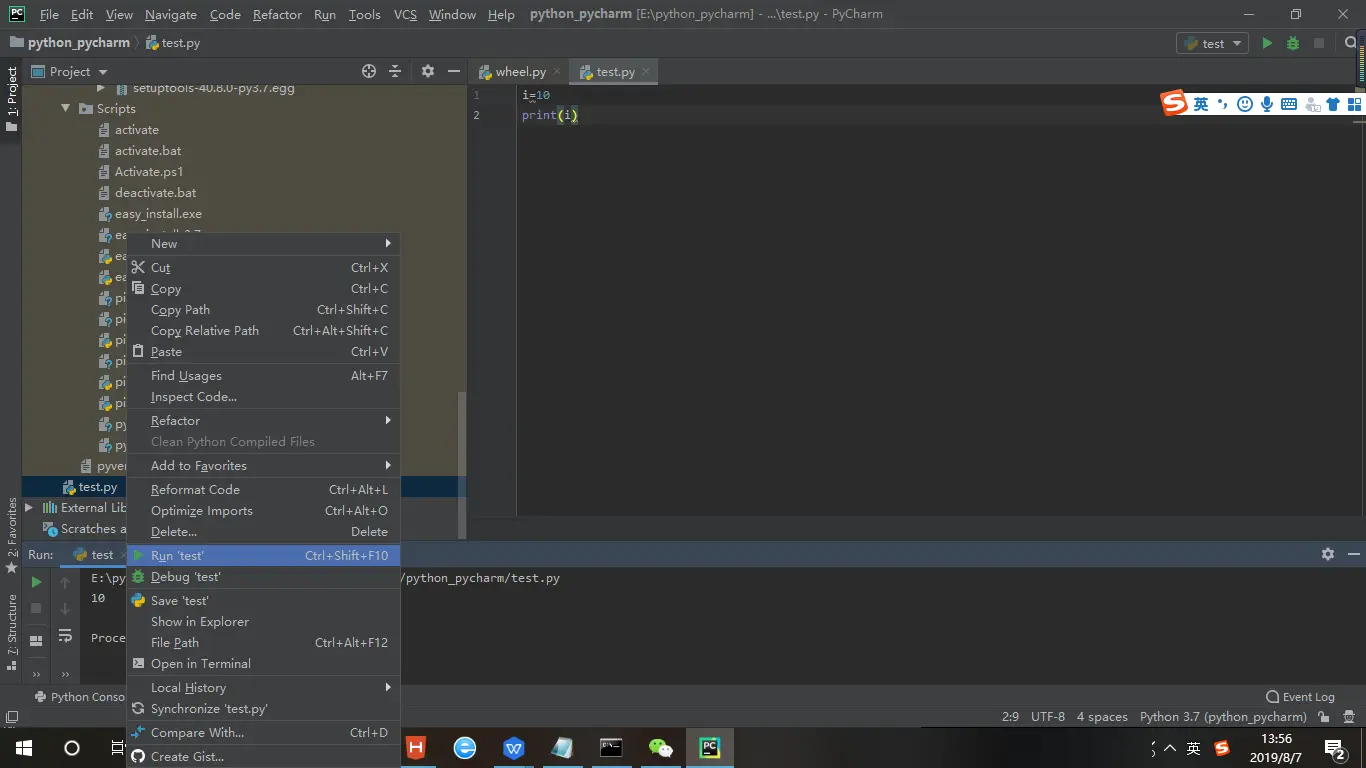Click the UTF-8 encoding in the status bar
This screenshot has width=1366, height=768.
point(1048,717)
